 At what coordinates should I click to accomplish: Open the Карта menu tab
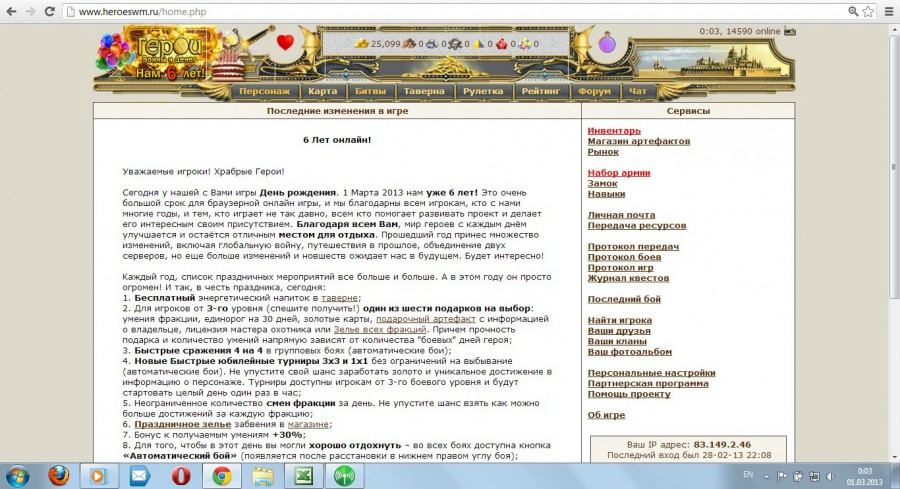pyautogui.click(x=323, y=91)
